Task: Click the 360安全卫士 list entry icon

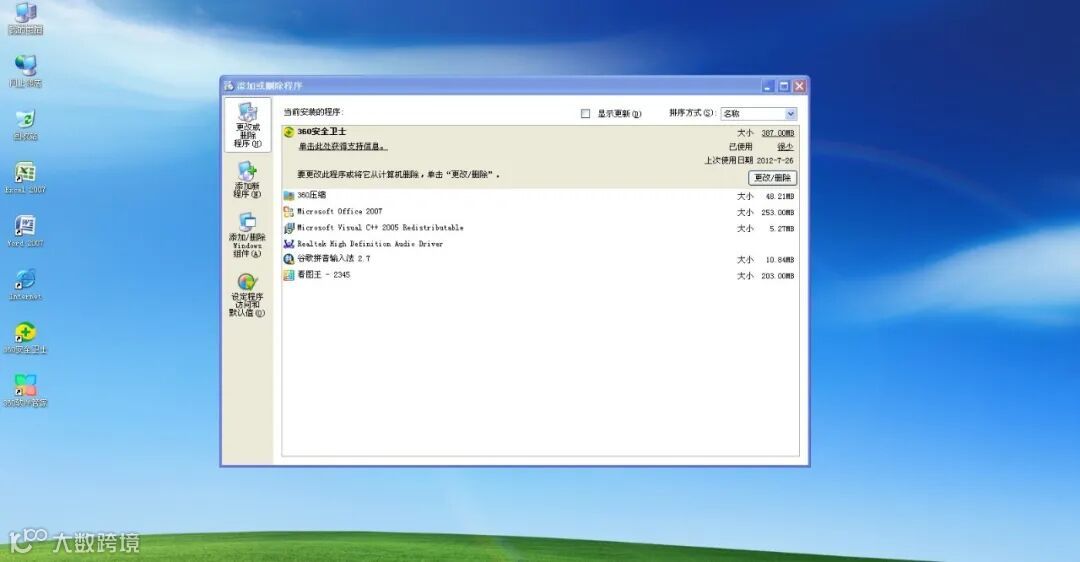Action: coord(289,132)
